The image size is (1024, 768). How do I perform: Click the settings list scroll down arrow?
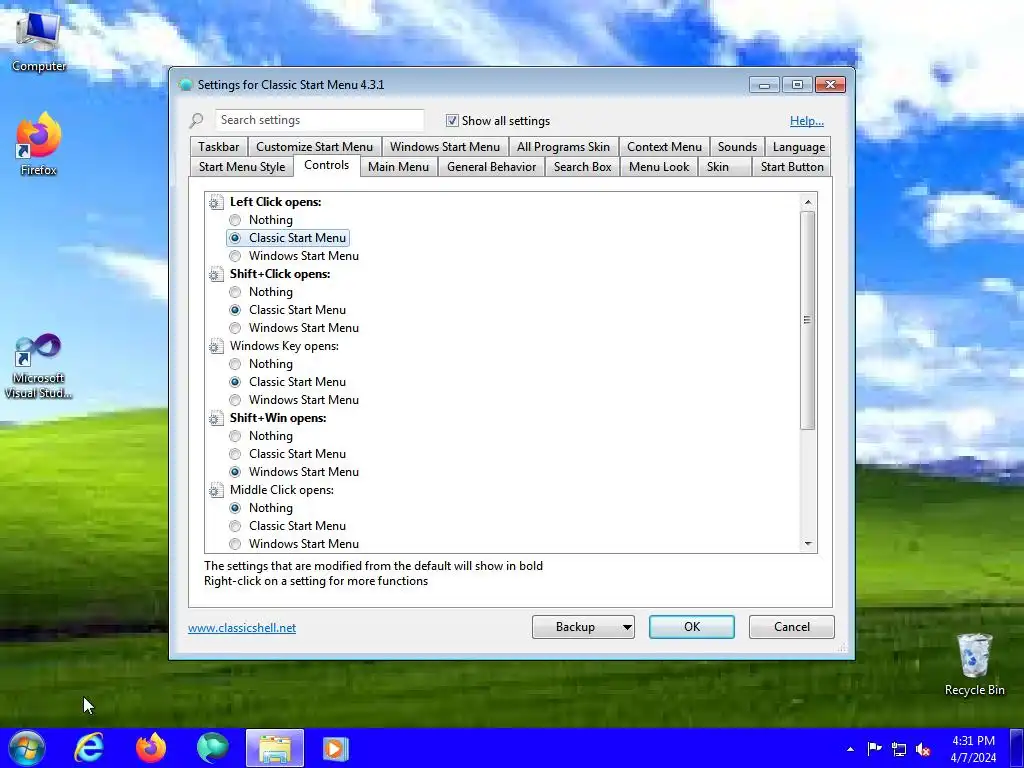point(808,544)
